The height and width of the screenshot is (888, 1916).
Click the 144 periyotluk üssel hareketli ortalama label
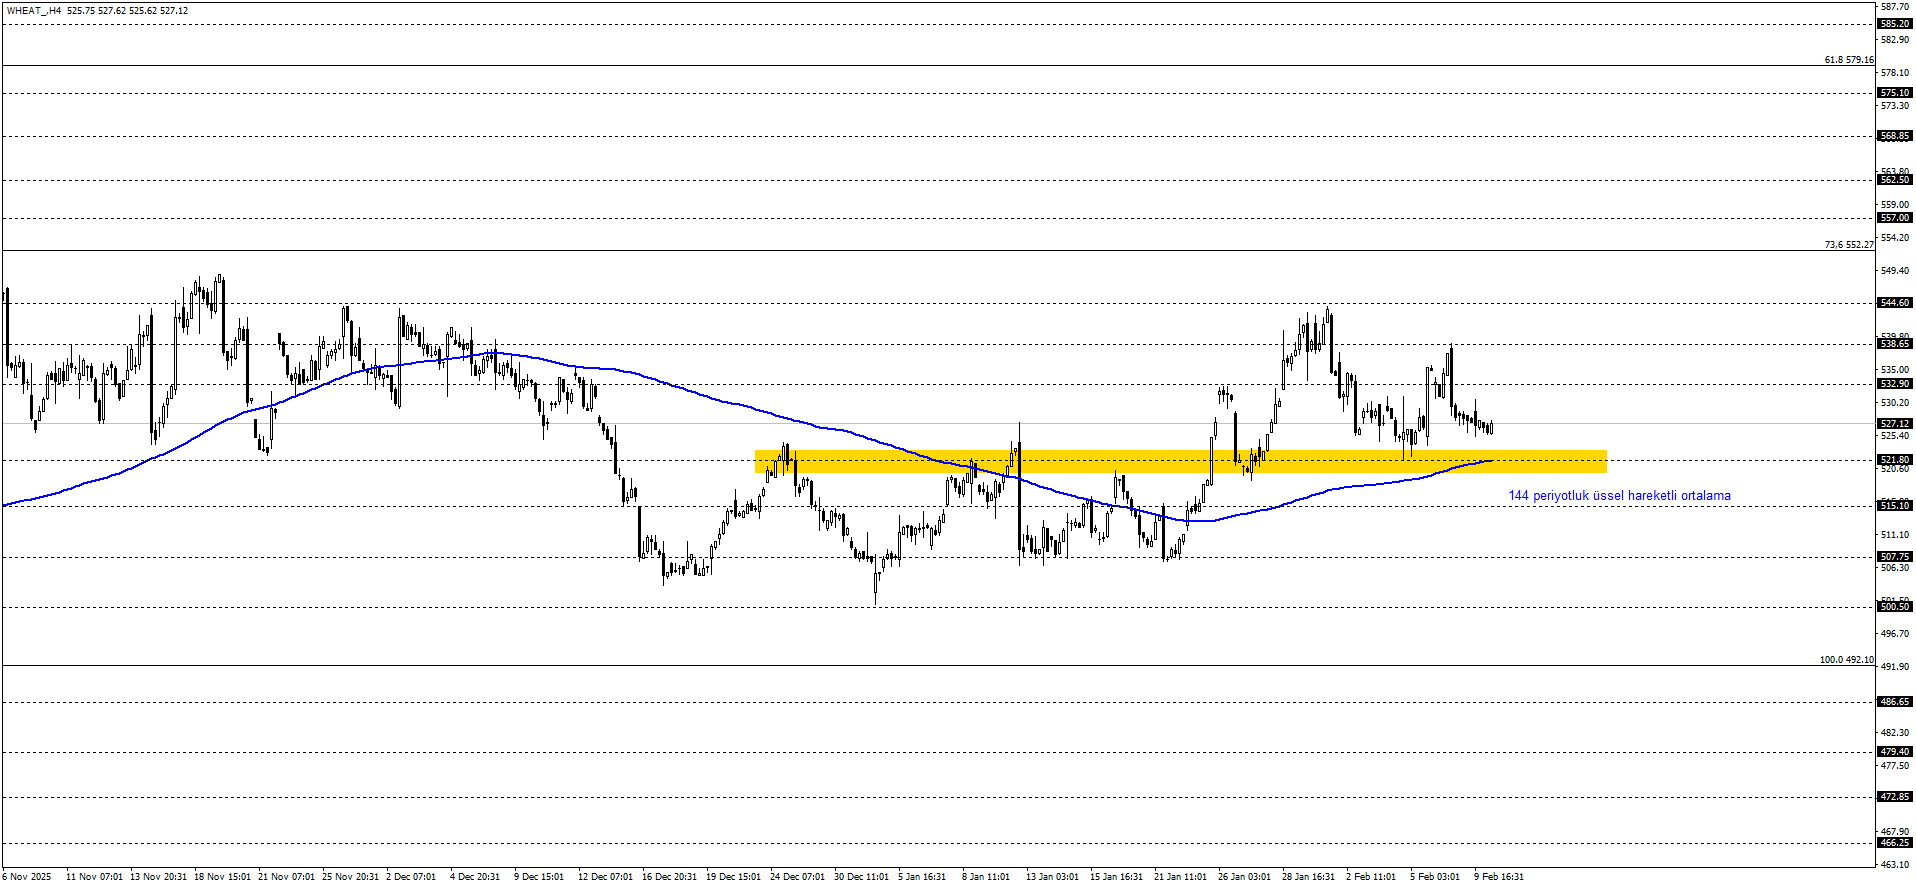click(x=1619, y=496)
